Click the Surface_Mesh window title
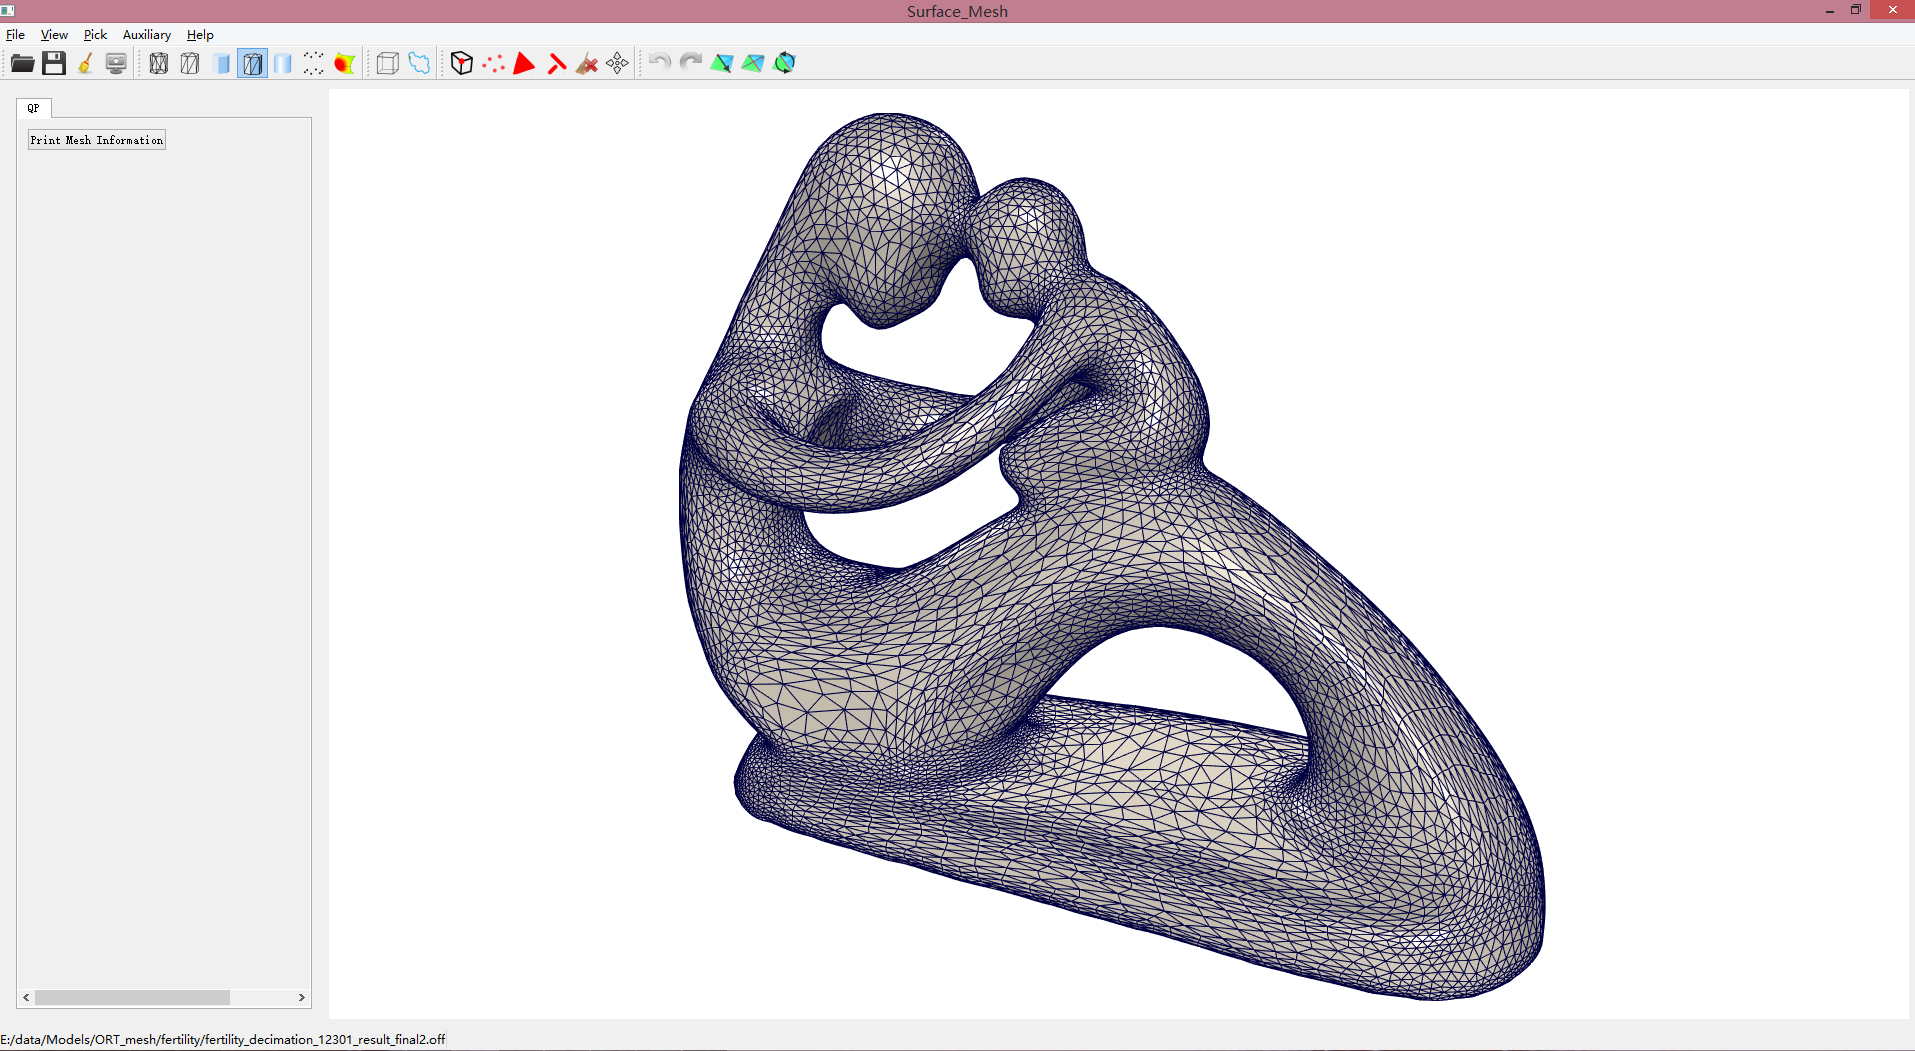 pos(957,12)
